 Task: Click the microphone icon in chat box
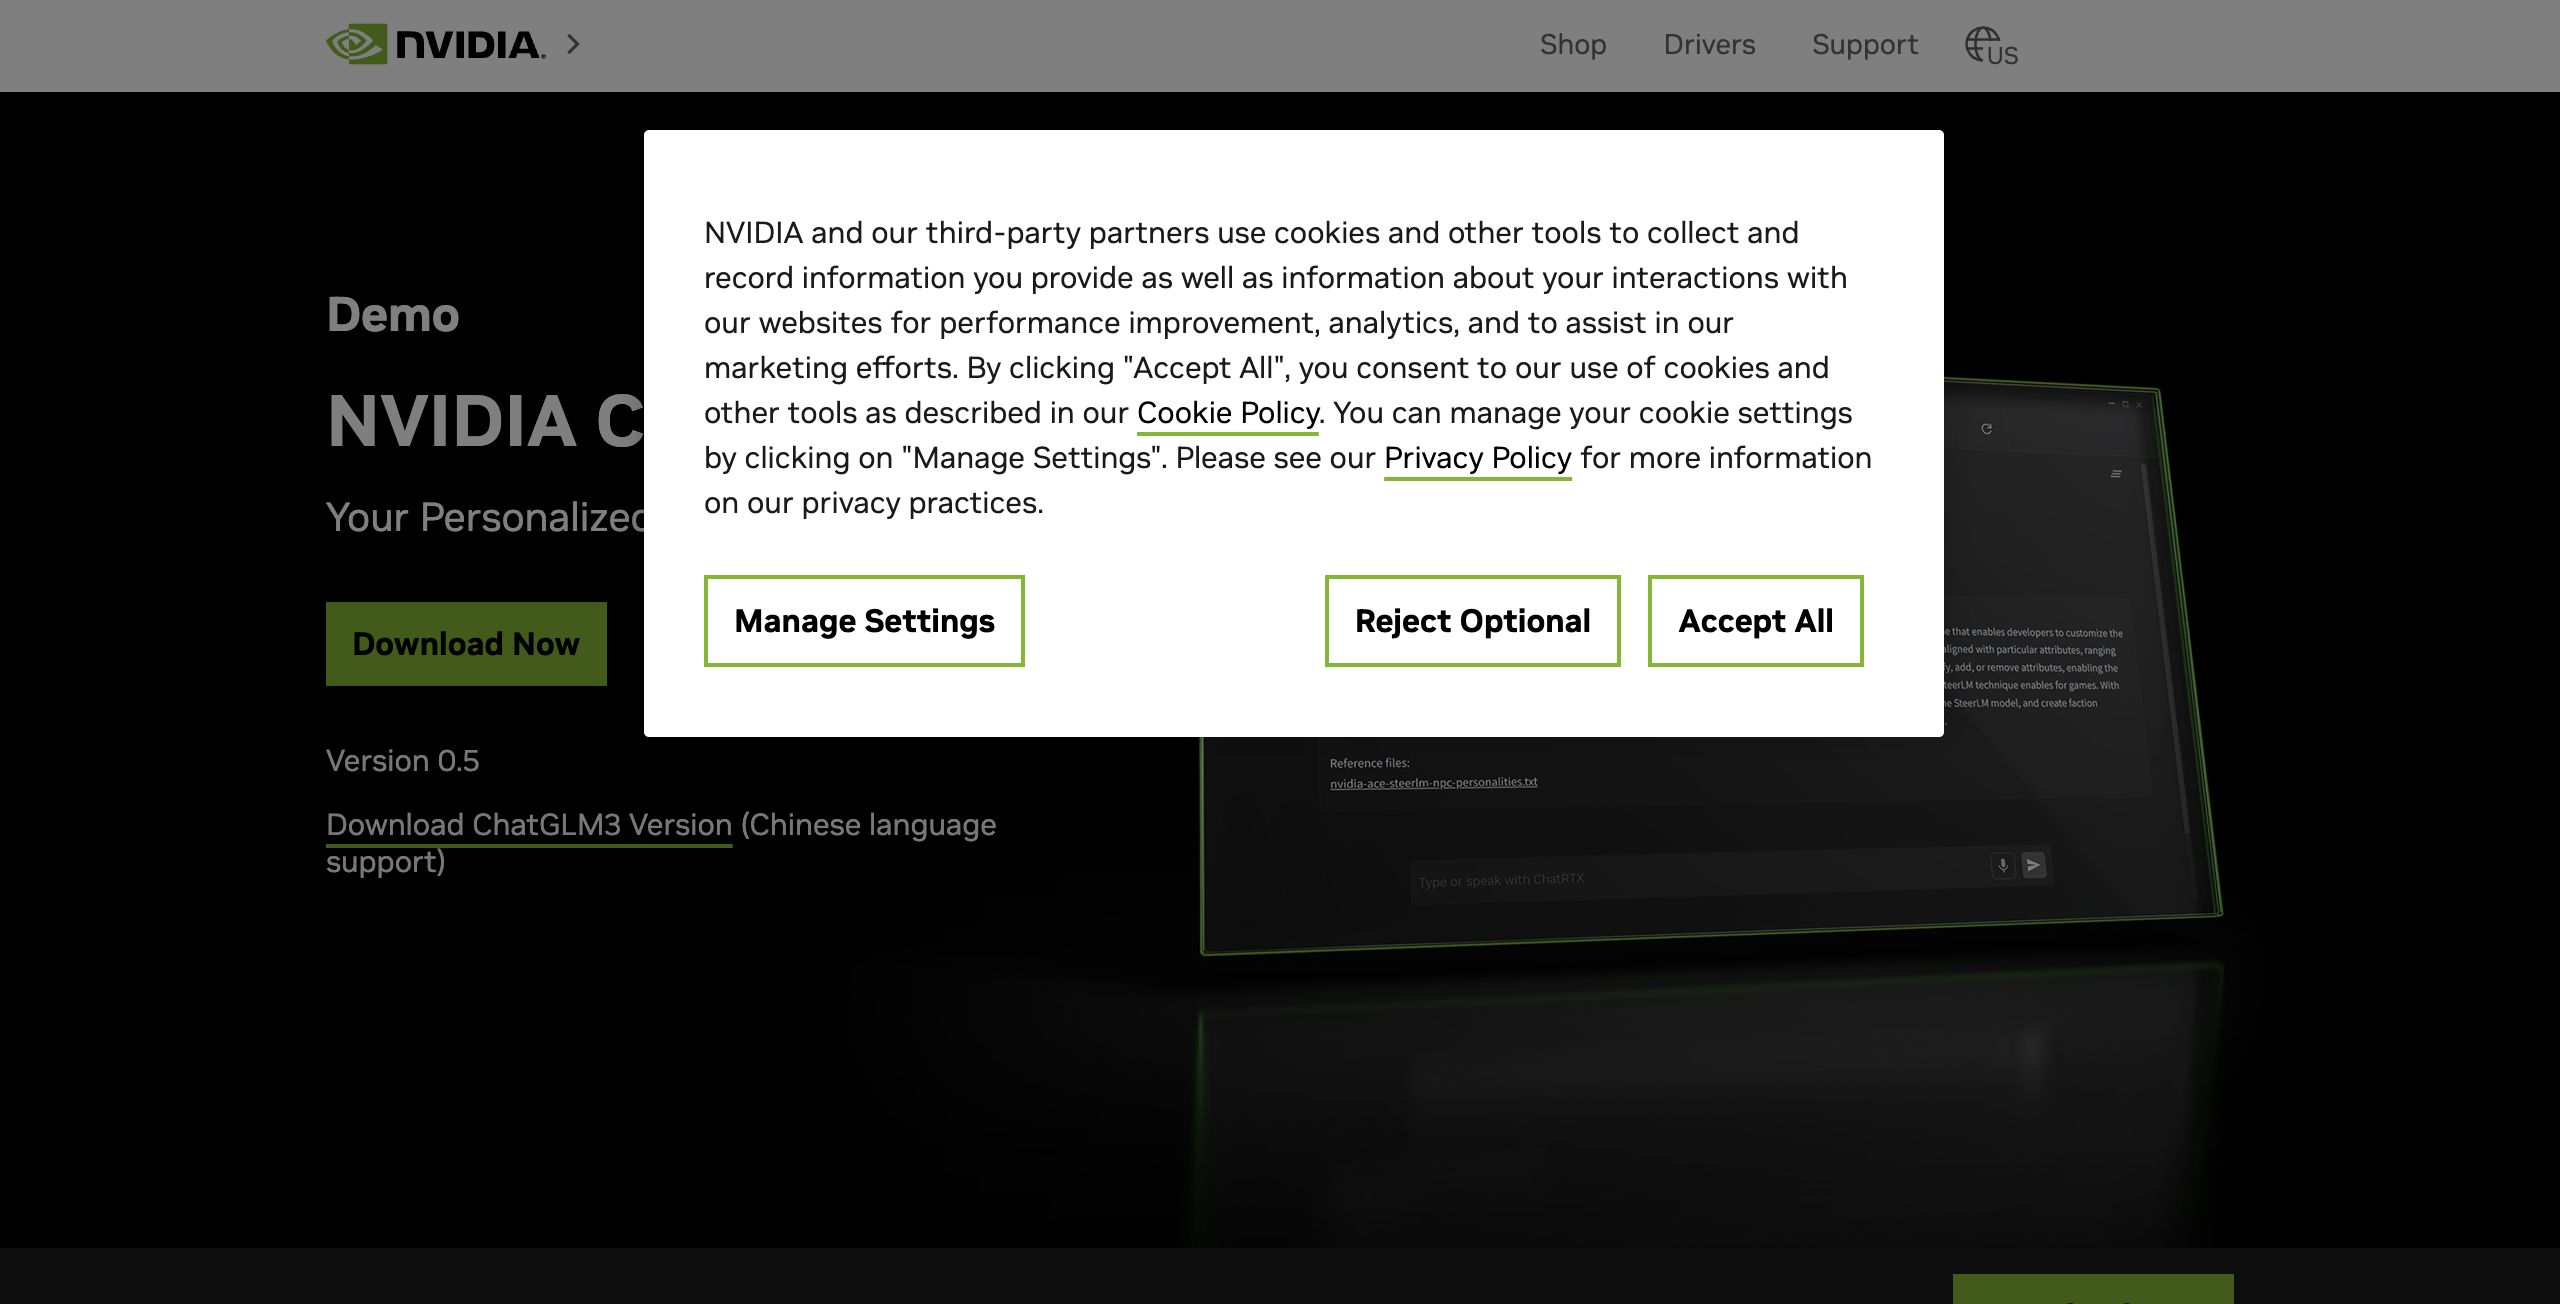(x=2003, y=865)
